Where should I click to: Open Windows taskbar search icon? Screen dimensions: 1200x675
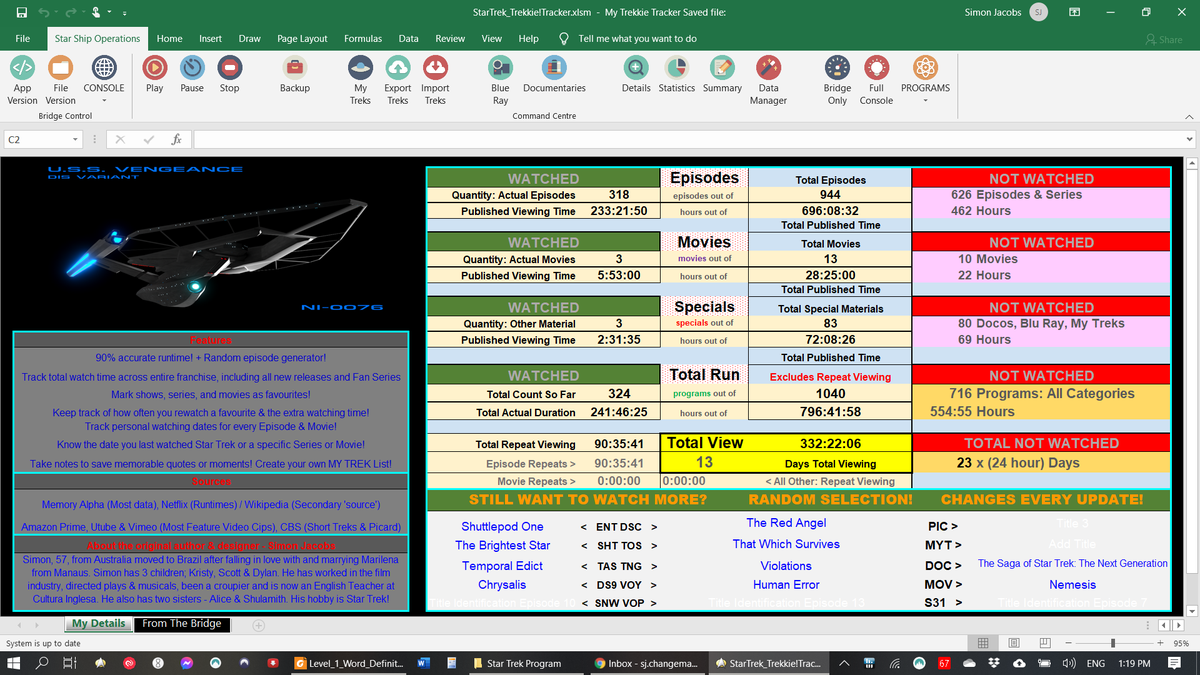coord(44,663)
